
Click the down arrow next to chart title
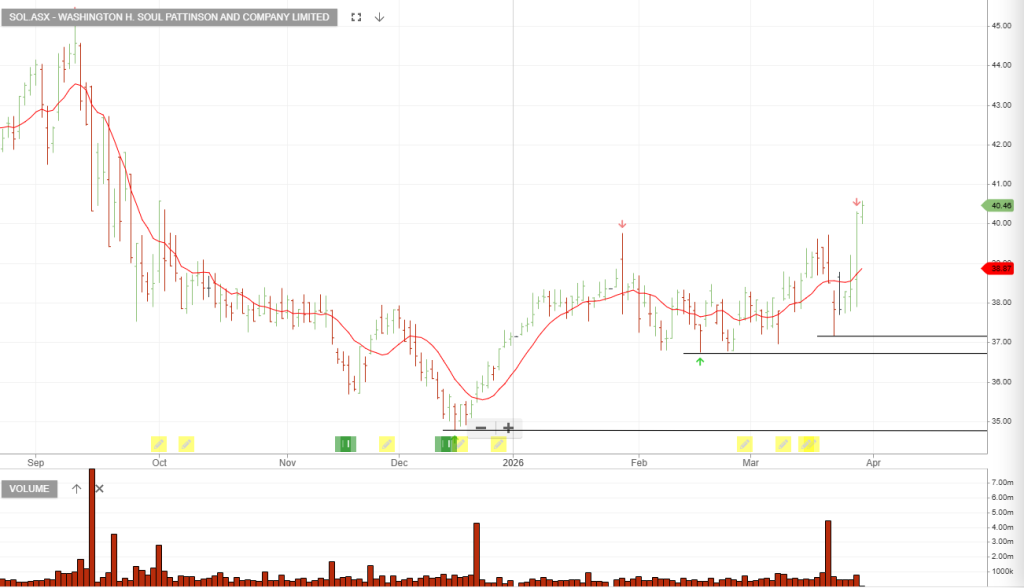379,17
